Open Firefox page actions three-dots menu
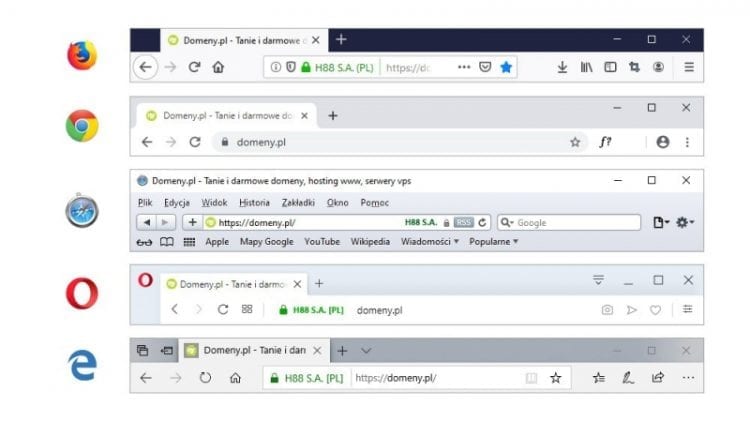Screen dimensions: 750x421 click(464, 67)
